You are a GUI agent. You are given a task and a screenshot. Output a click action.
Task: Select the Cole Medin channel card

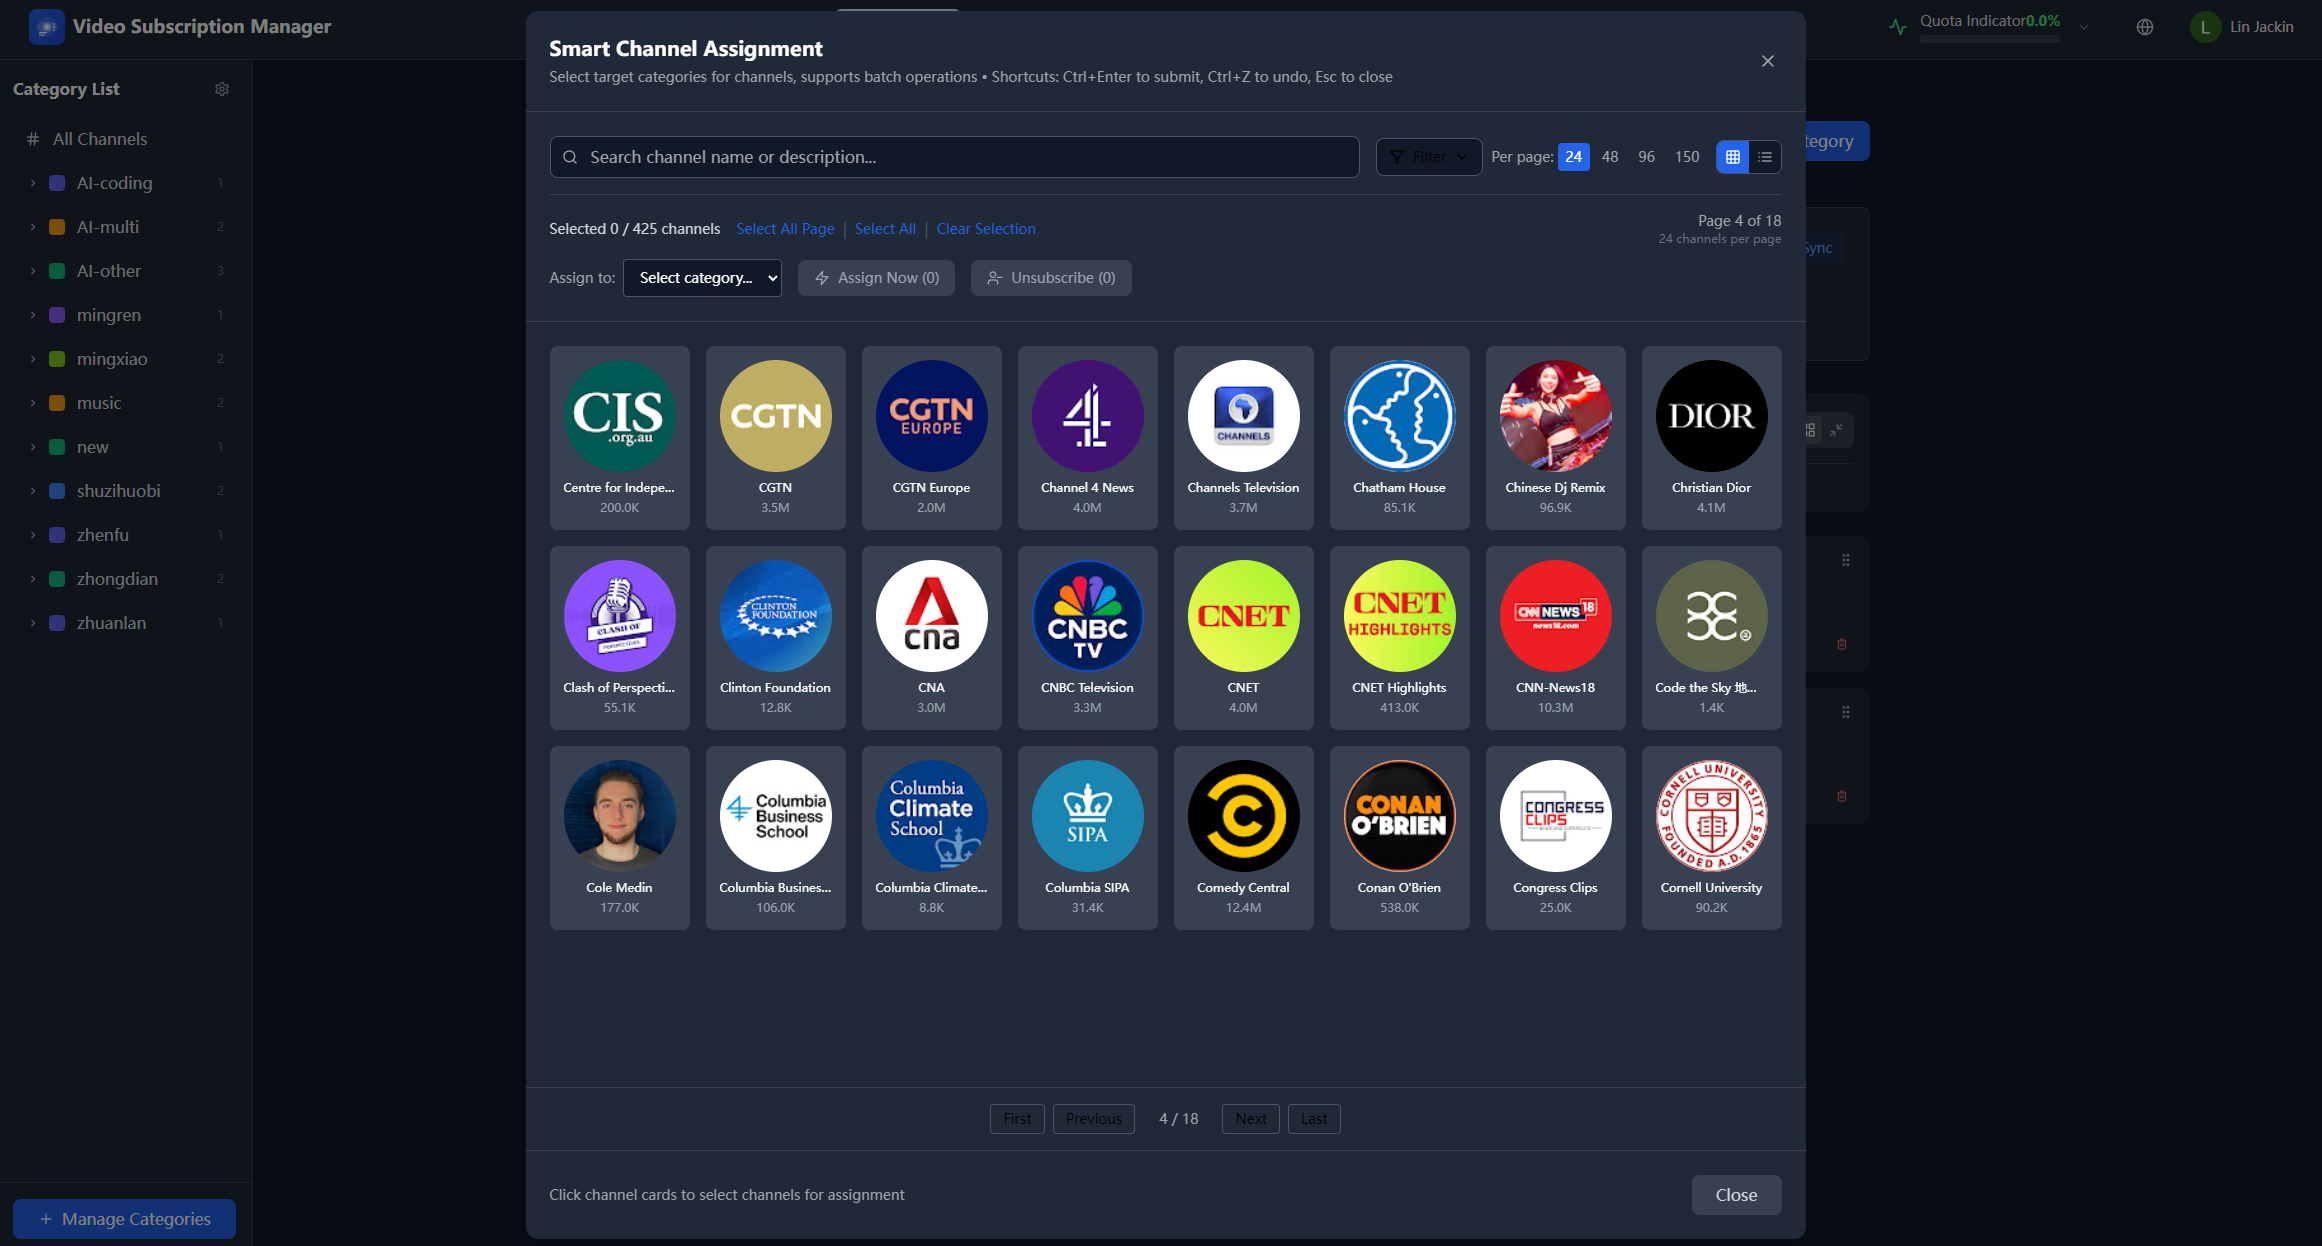pos(620,838)
